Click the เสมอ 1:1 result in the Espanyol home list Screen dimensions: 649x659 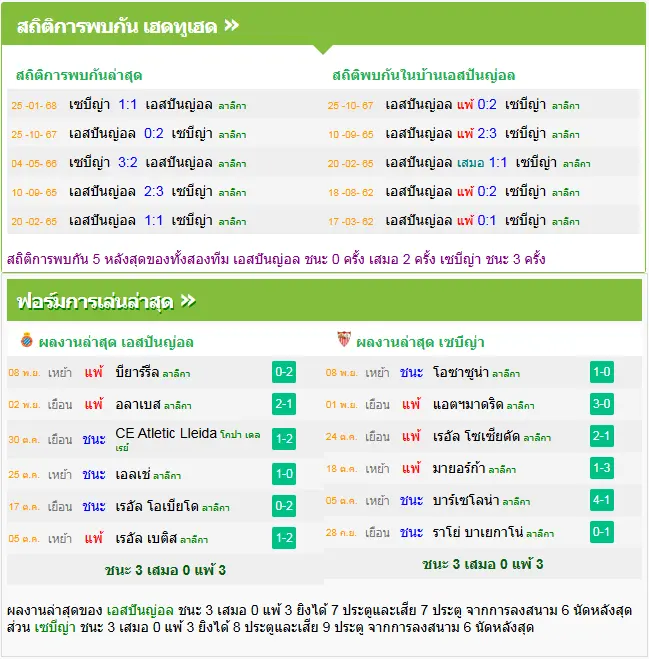(x=482, y=162)
